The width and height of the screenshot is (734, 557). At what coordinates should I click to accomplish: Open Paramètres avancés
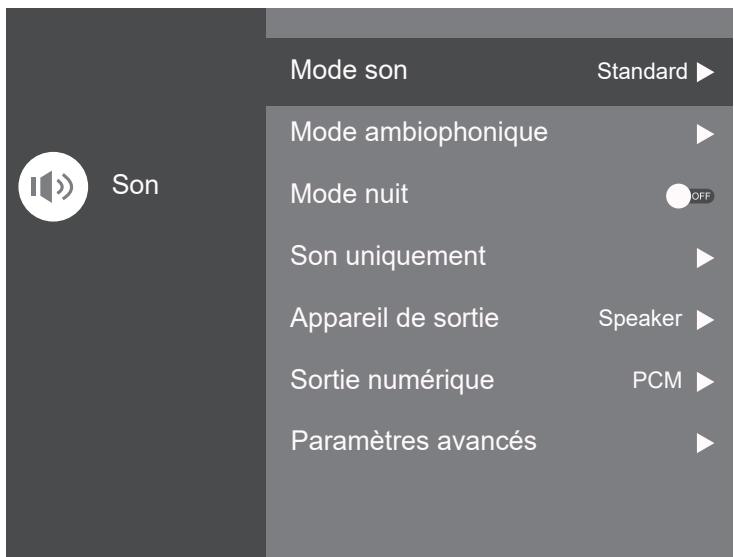tap(414, 441)
